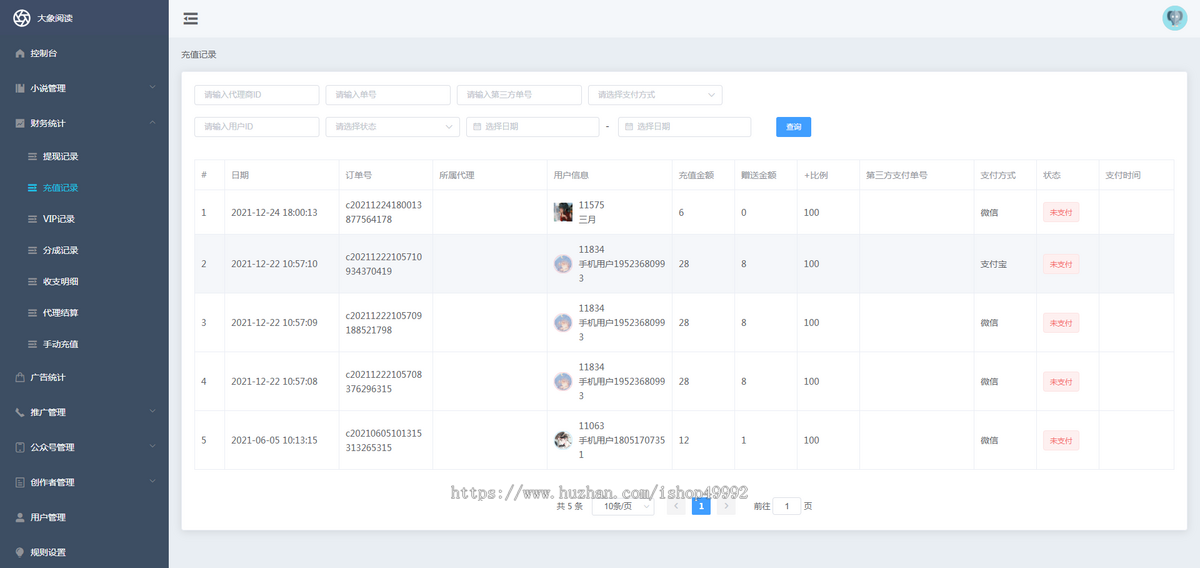Click avatar thumbnail of user 11575 三月
This screenshot has width=1200, height=568.
563,212
